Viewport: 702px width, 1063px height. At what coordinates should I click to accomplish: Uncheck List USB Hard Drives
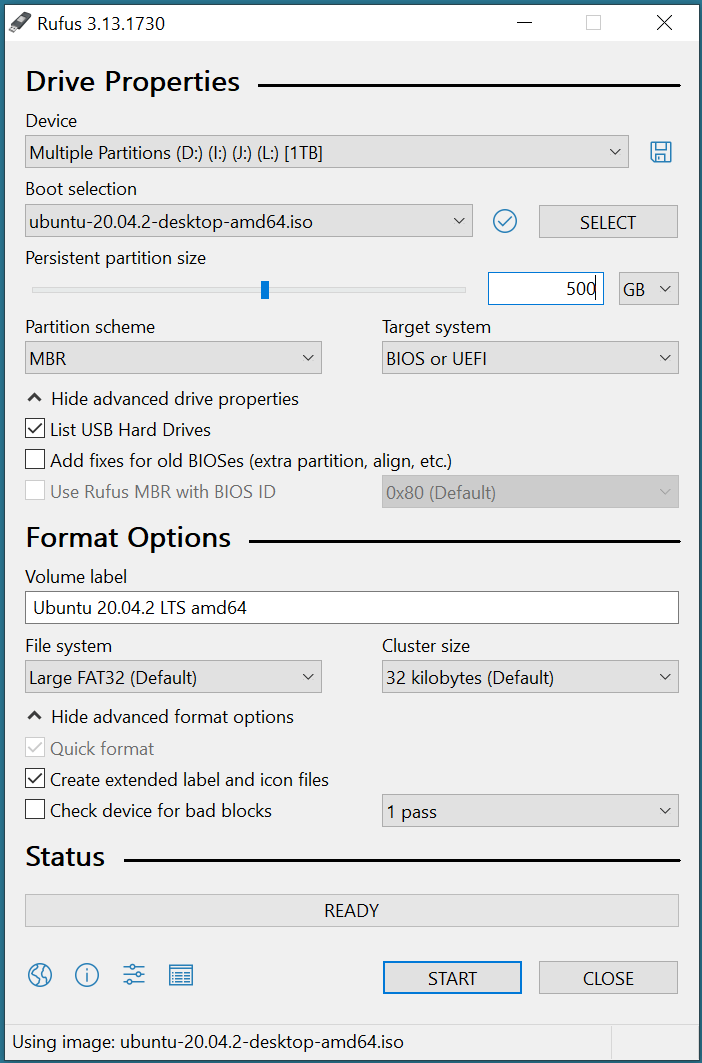point(34,429)
